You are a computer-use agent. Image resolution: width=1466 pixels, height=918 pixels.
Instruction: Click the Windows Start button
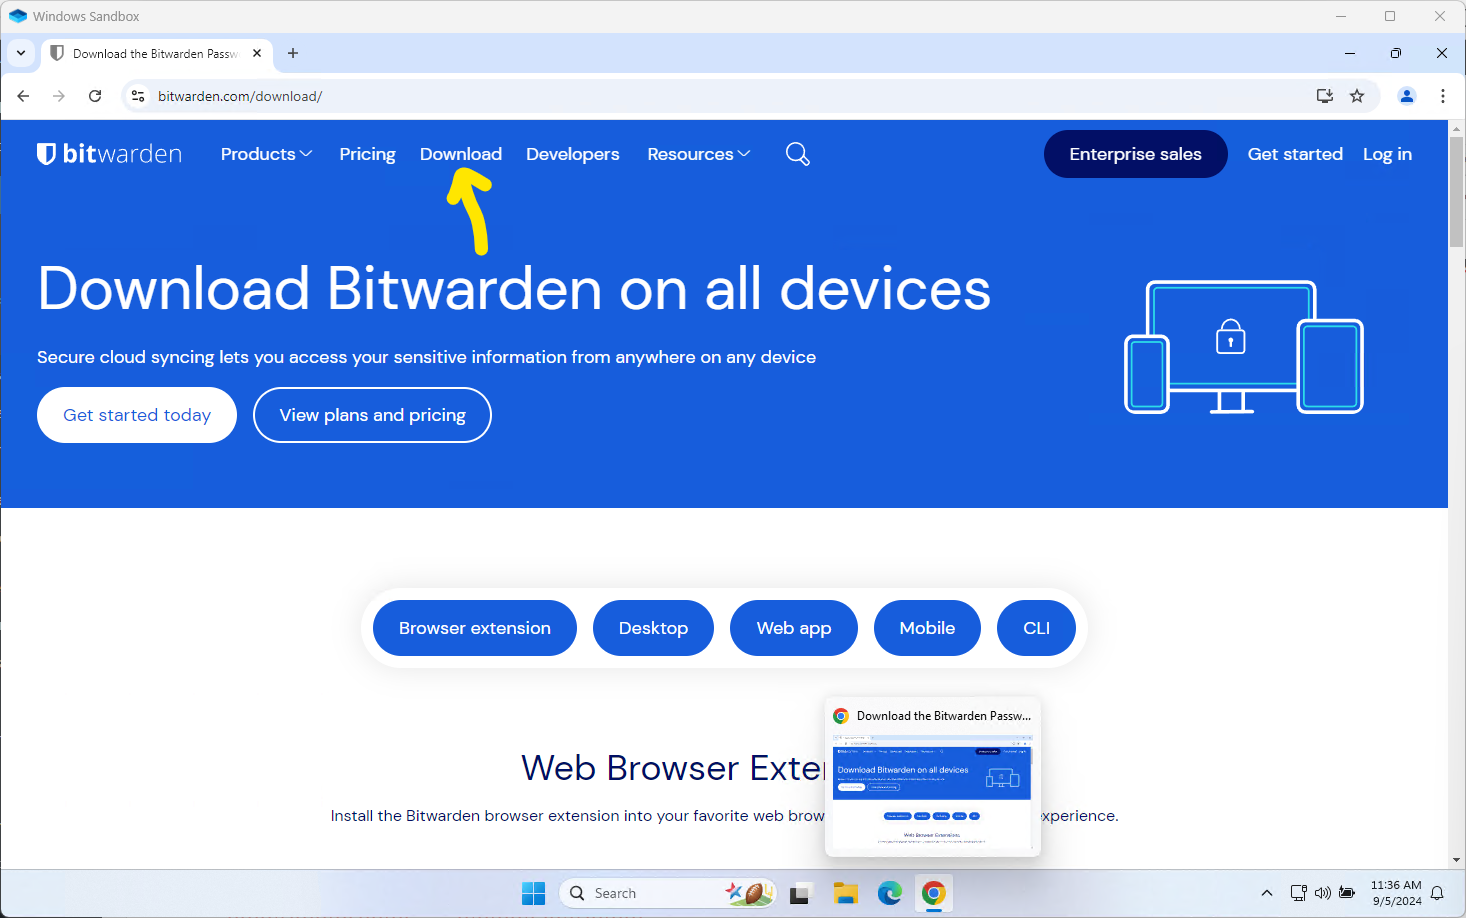click(534, 893)
